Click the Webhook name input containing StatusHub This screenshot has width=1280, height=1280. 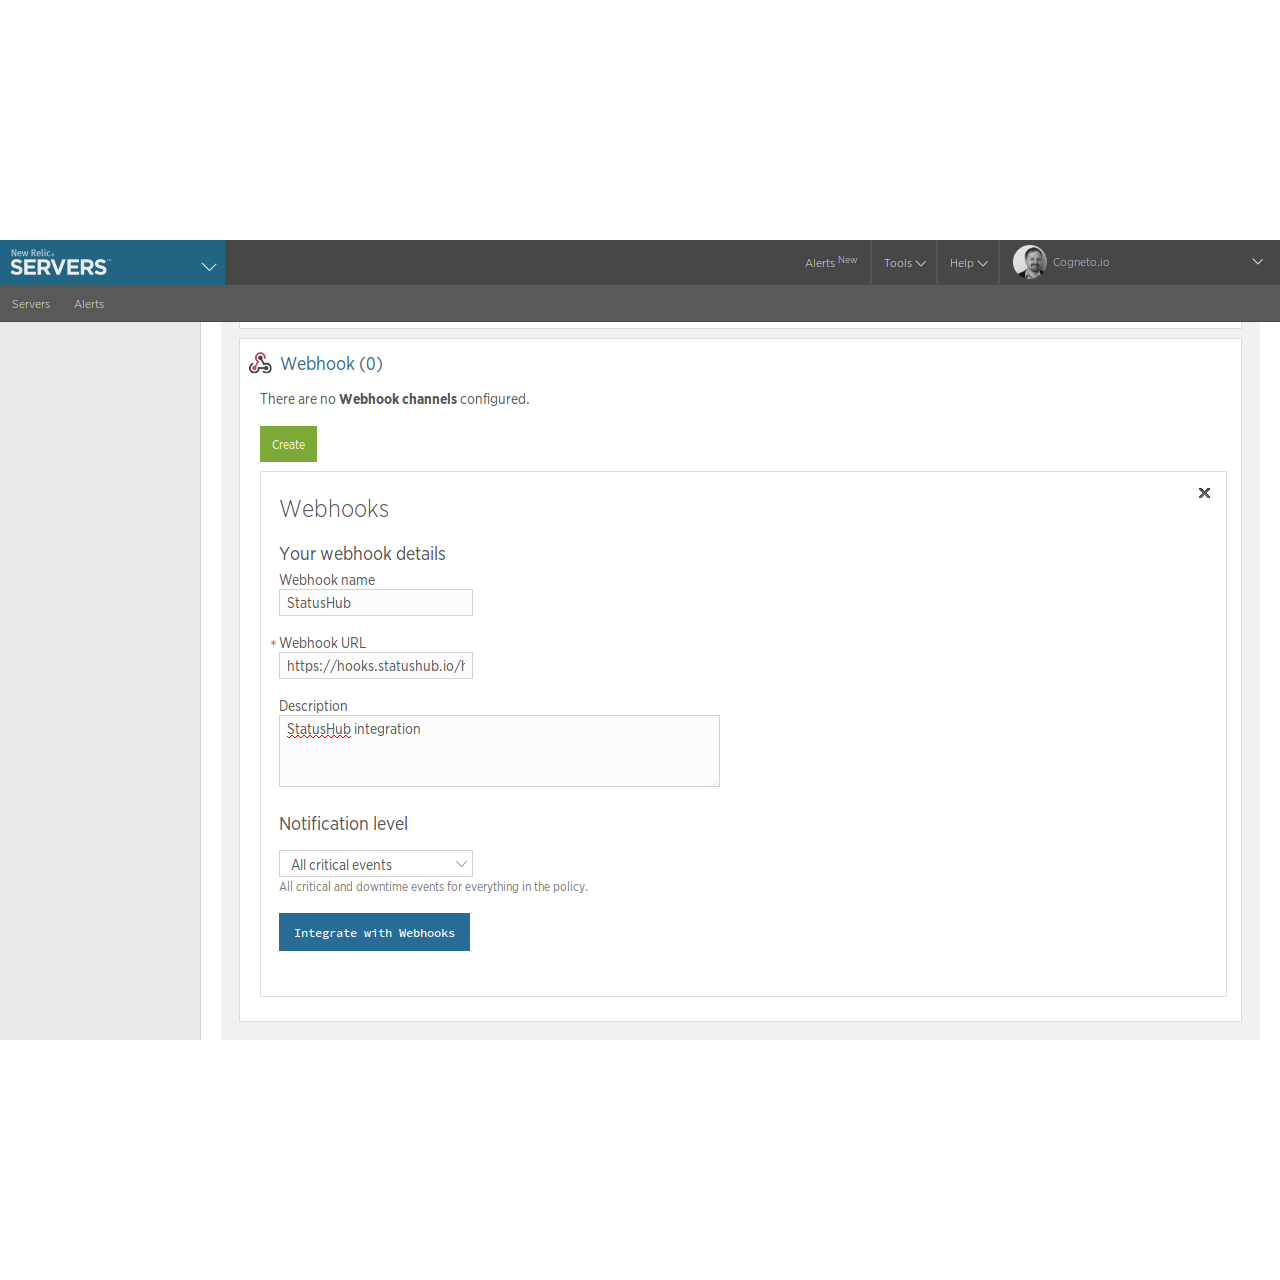pyautogui.click(x=375, y=602)
